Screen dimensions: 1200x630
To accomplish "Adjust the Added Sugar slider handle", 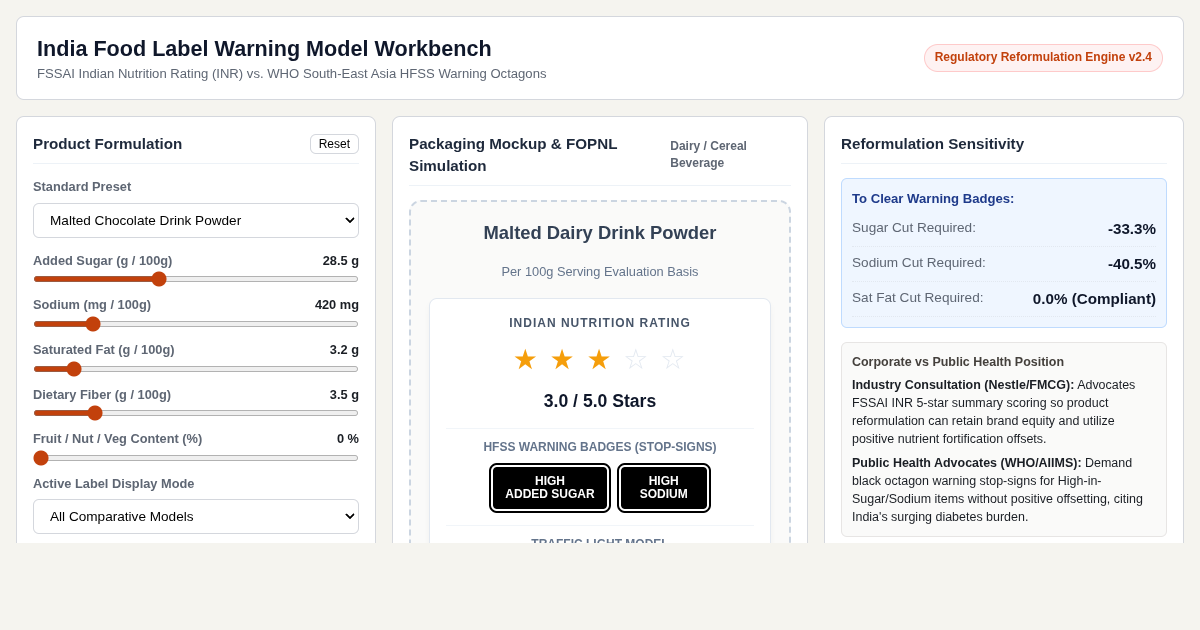I will 159,279.
